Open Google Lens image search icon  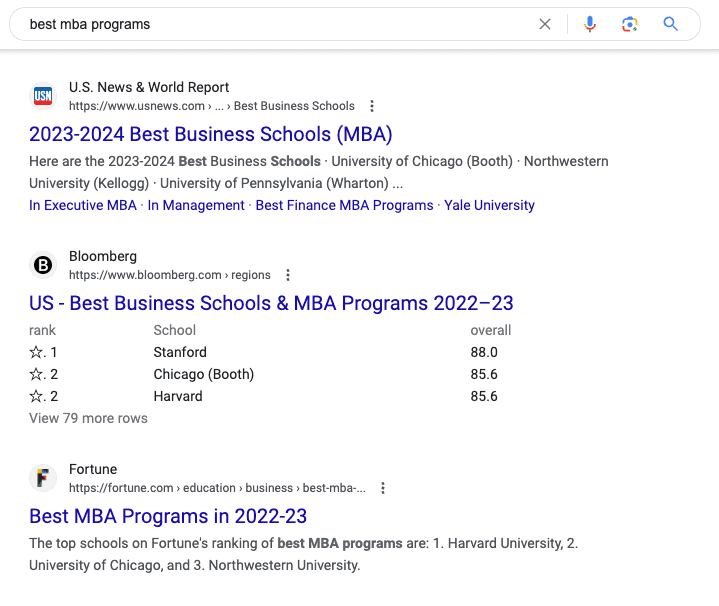point(630,24)
